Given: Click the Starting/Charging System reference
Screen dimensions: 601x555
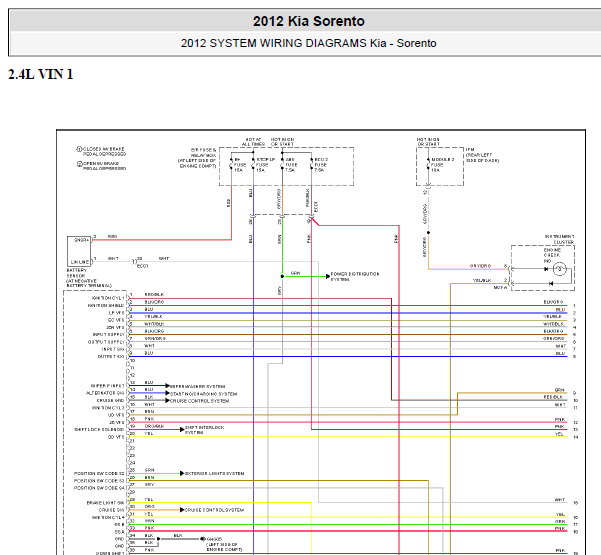Looking at the screenshot, I should [205, 394].
